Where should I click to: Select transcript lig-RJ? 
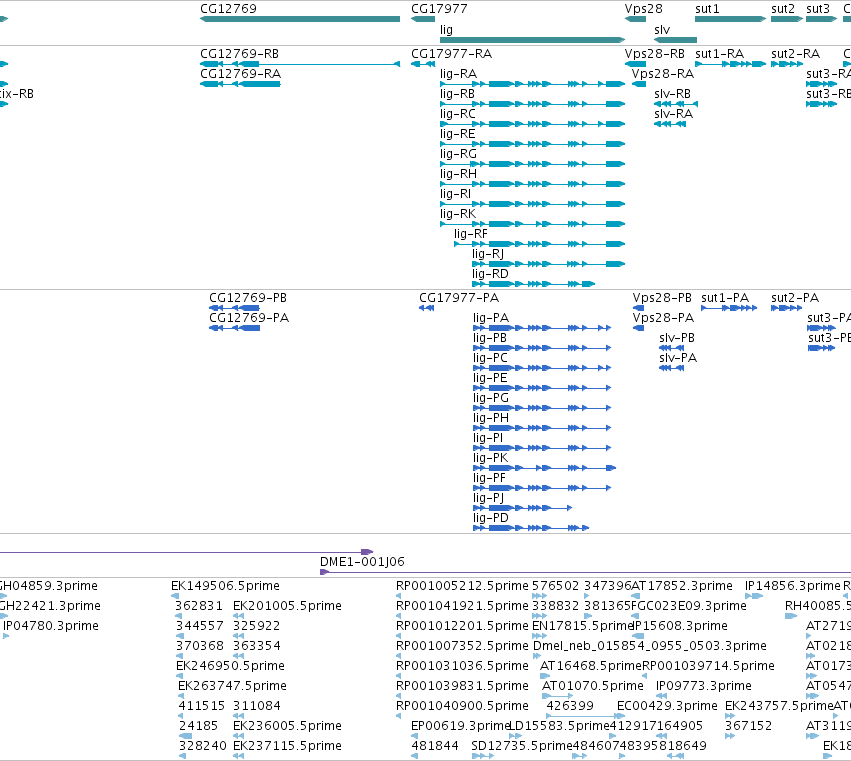[x=549, y=264]
